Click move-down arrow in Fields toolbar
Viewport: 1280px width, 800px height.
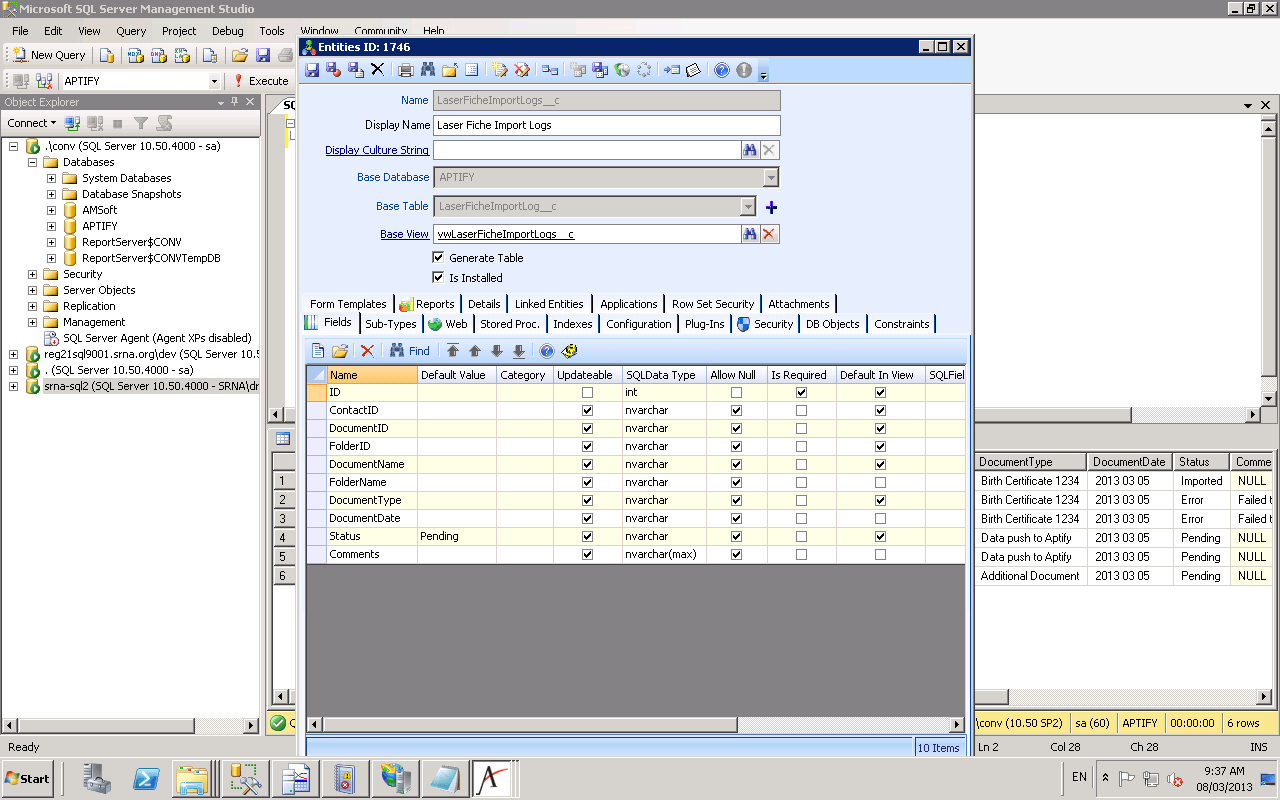[497, 351]
